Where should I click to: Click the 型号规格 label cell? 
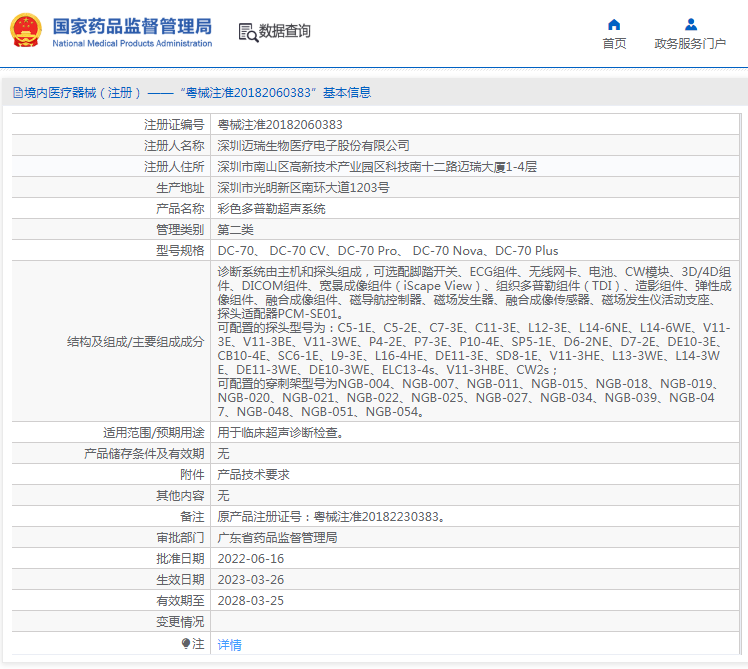(111, 251)
